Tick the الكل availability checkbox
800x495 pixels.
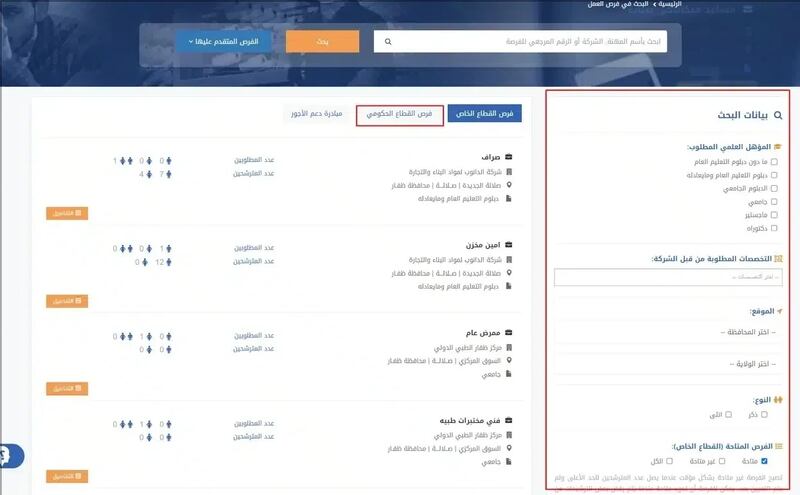coord(669,461)
